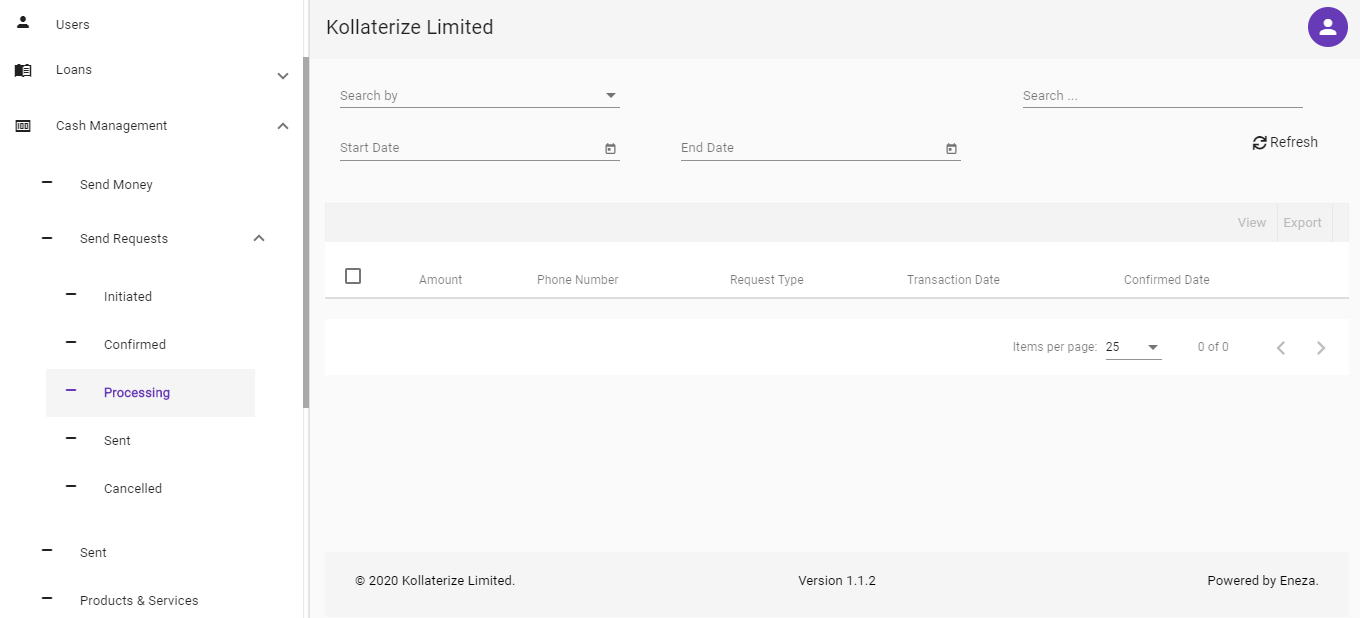Expand the Loans menu chevron

283,76
